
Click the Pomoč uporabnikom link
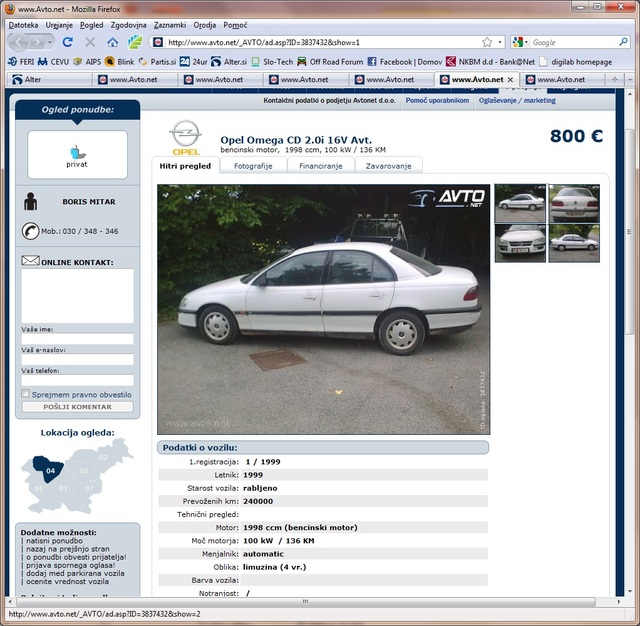tap(437, 100)
